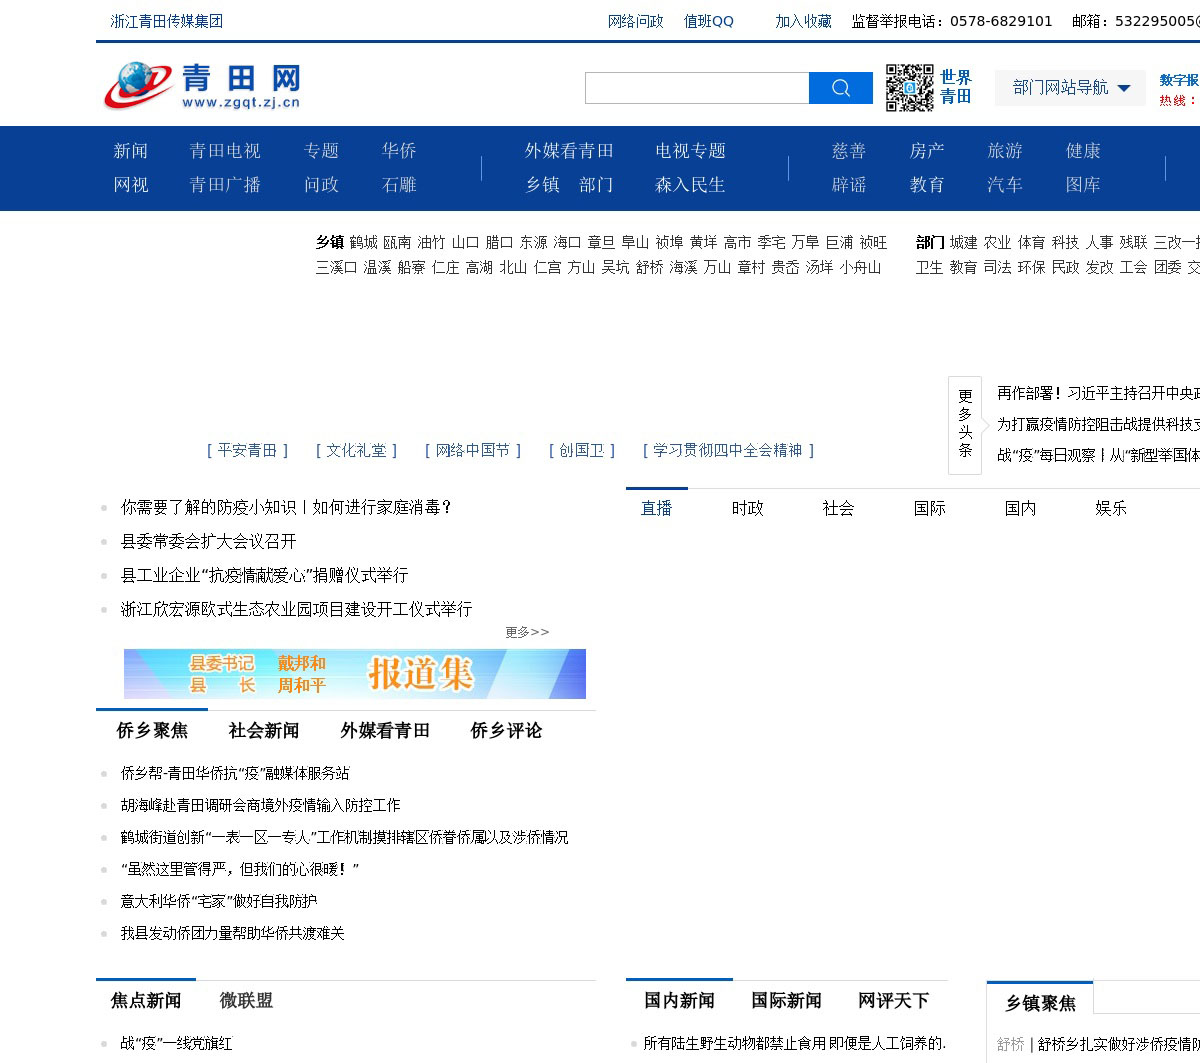Image resolution: width=1200 pixels, height=1063 pixels.
Task: Open the 县委常委会扩大会议召开 headline
Action: pyautogui.click(x=209, y=541)
